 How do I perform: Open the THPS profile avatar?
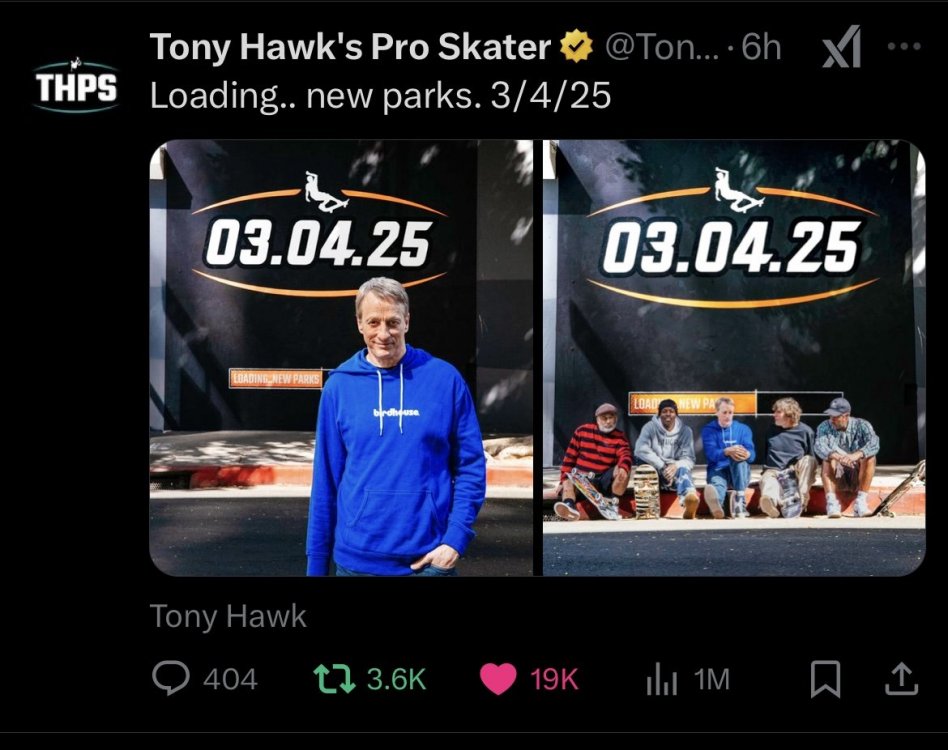click(76, 86)
